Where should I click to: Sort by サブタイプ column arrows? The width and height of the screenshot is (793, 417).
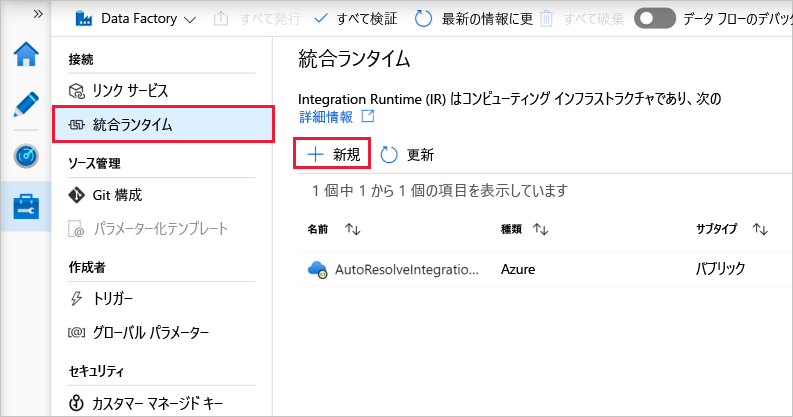click(760, 229)
